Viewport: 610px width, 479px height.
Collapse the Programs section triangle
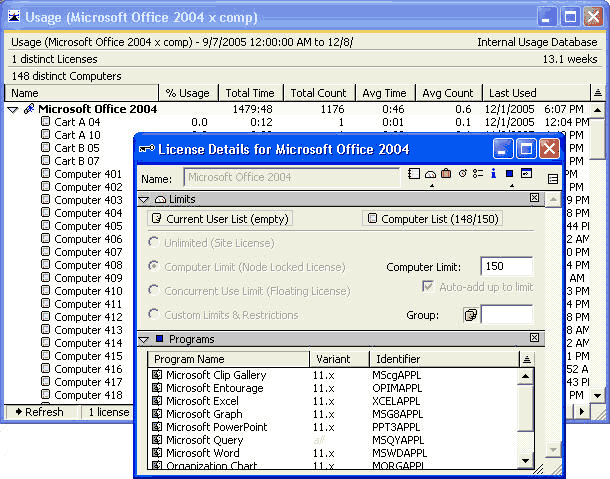(144, 340)
